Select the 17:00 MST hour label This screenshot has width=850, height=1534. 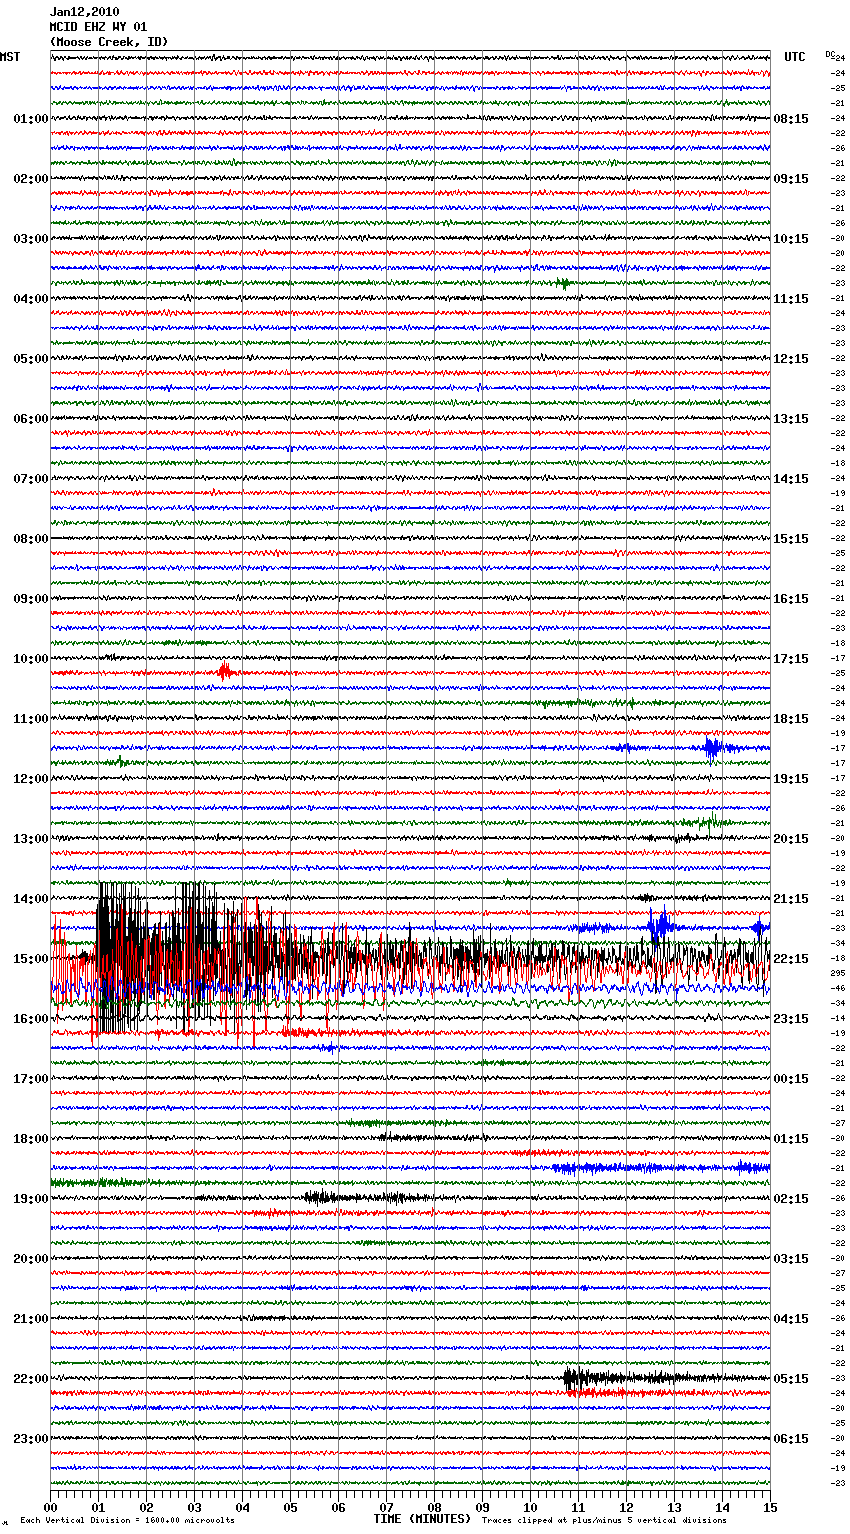pyautogui.click(x=31, y=1079)
